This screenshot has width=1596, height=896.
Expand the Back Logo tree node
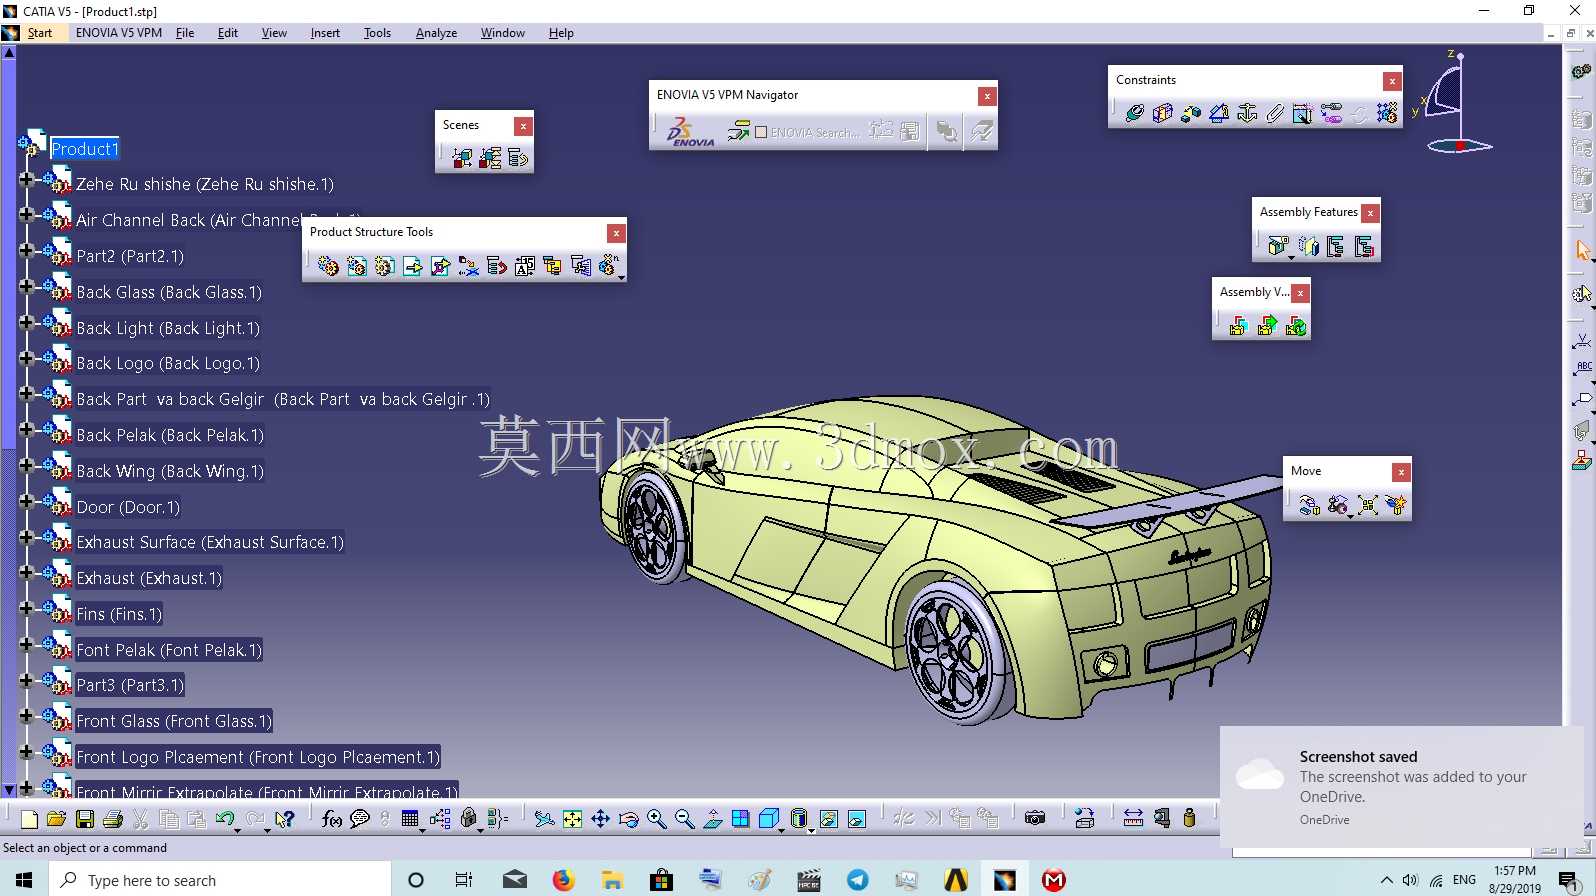pyautogui.click(x=27, y=359)
